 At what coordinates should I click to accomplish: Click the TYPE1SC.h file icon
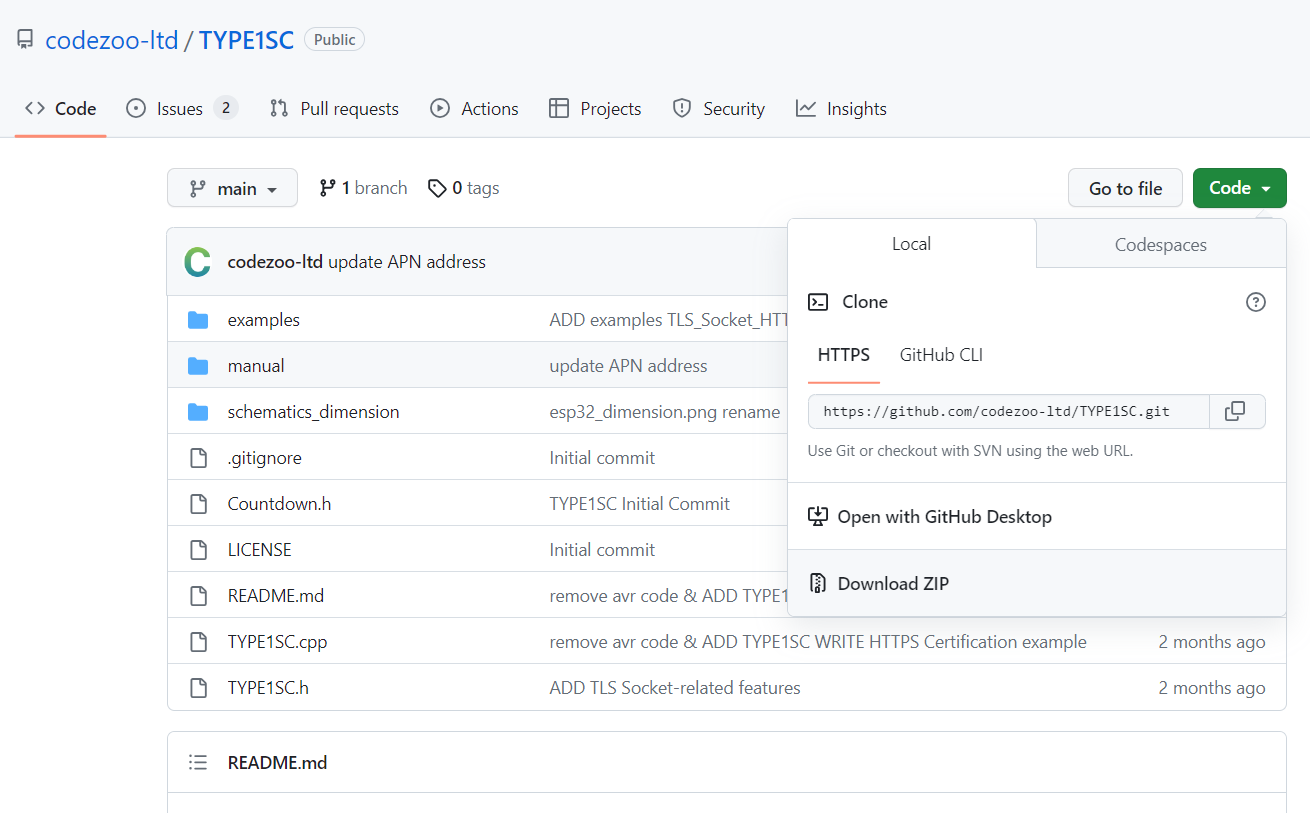(x=198, y=688)
